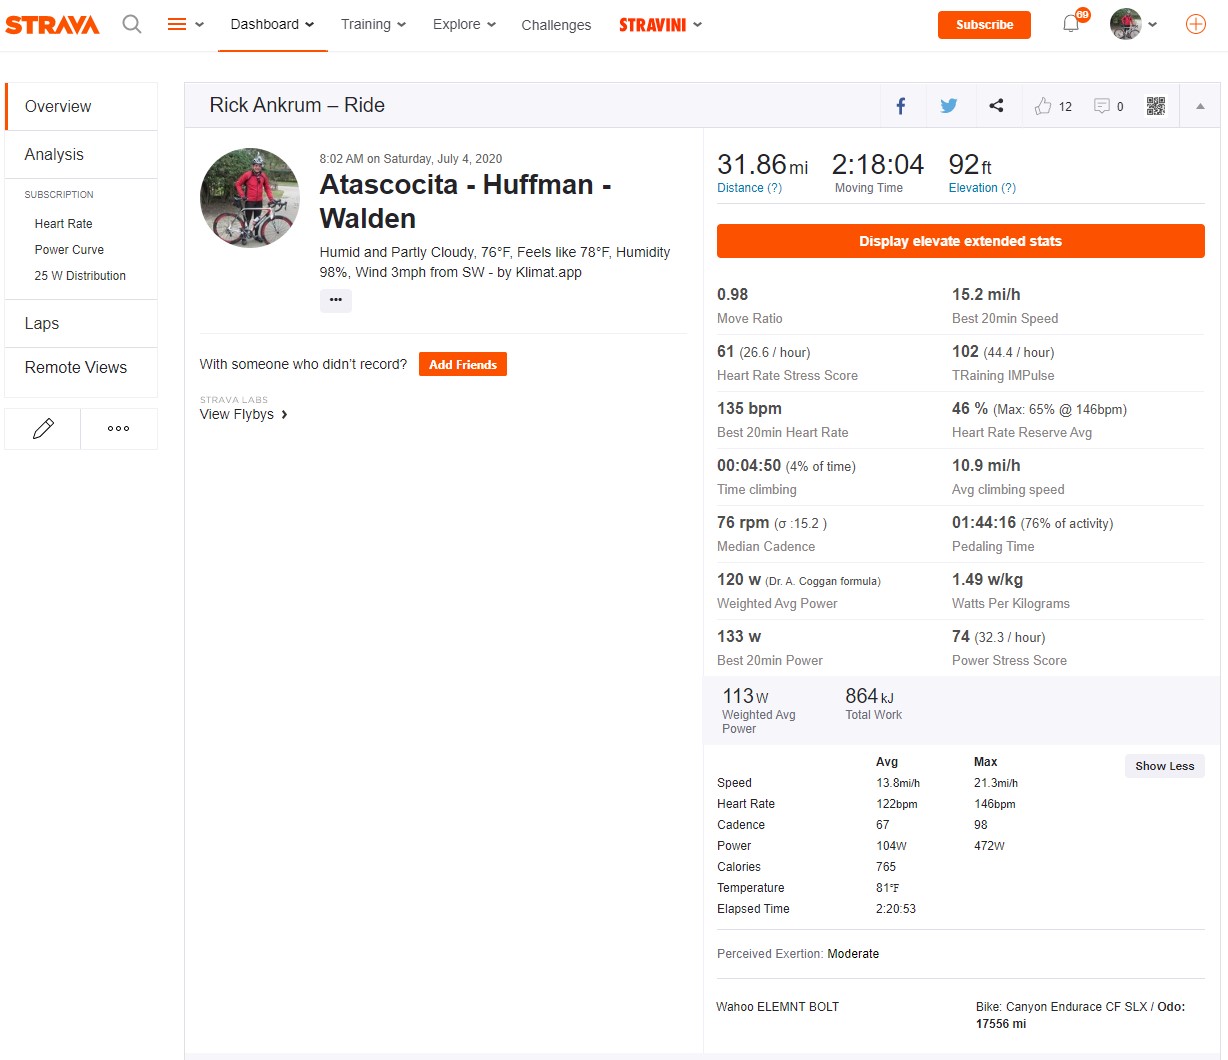The height and width of the screenshot is (1060, 1228).
Task: Expand the Explore dropdown
Action: click(x=464, y=24)
